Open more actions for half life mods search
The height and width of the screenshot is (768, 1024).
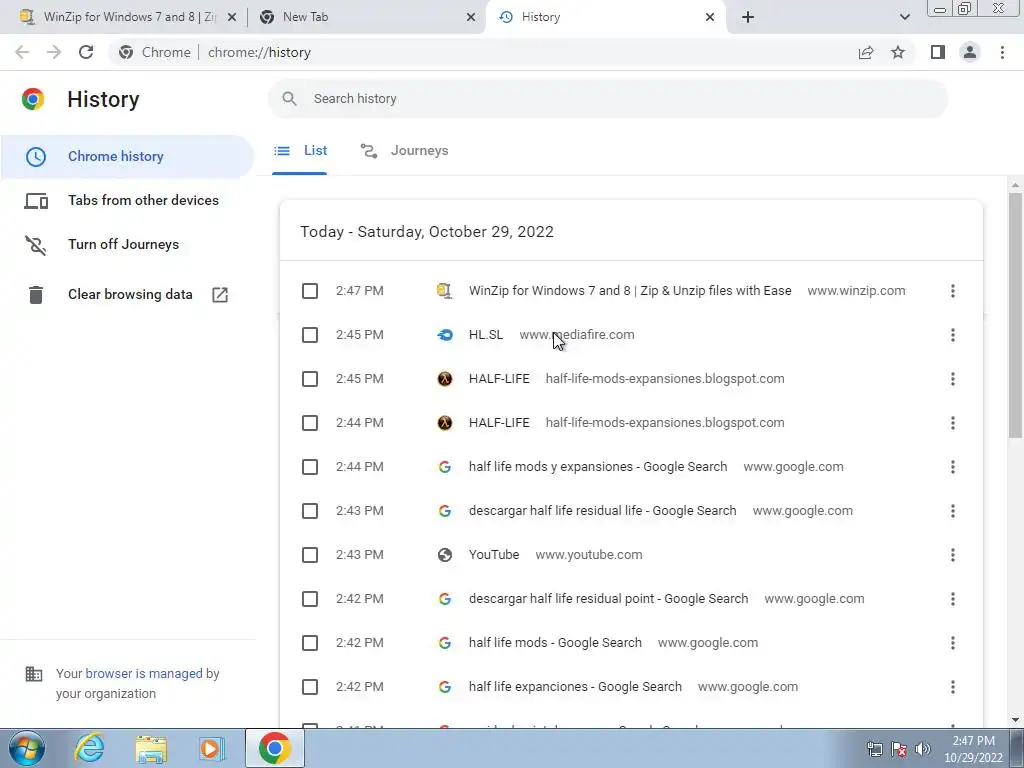(953, 643)
